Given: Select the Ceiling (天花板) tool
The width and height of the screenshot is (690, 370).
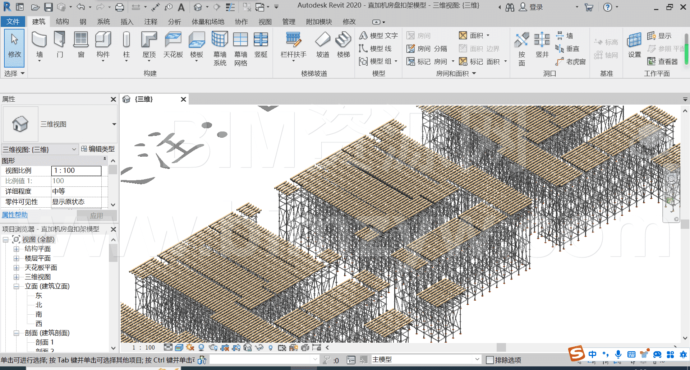Looking at the screenshot, I should (x=173, y=45).
